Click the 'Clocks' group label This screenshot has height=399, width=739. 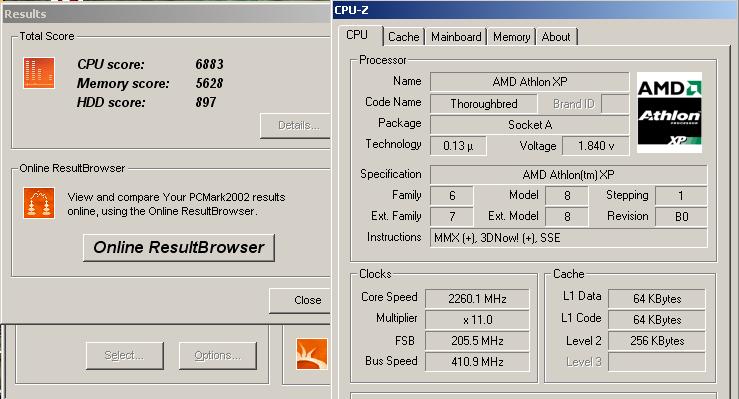[375, 274]
